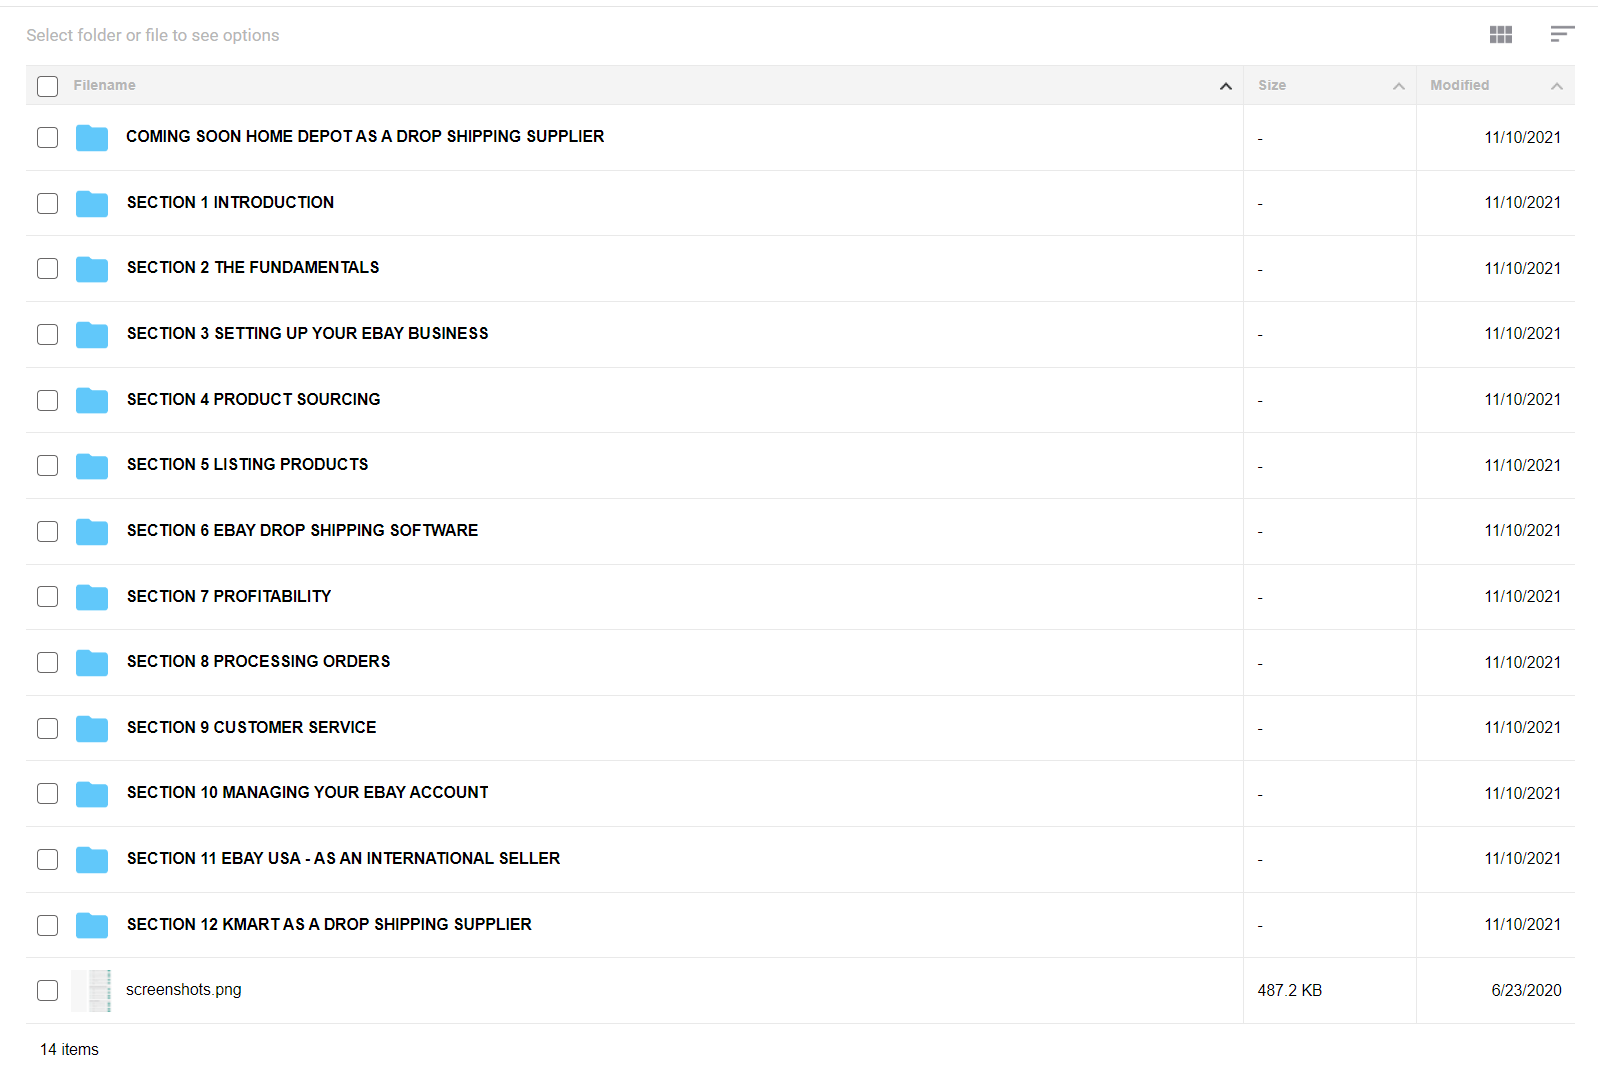Check SECTION 3 SETTING UP YOUR EBAY BUSINESS box
The width and height of the screenshot is (1598, 1088).
47,334
